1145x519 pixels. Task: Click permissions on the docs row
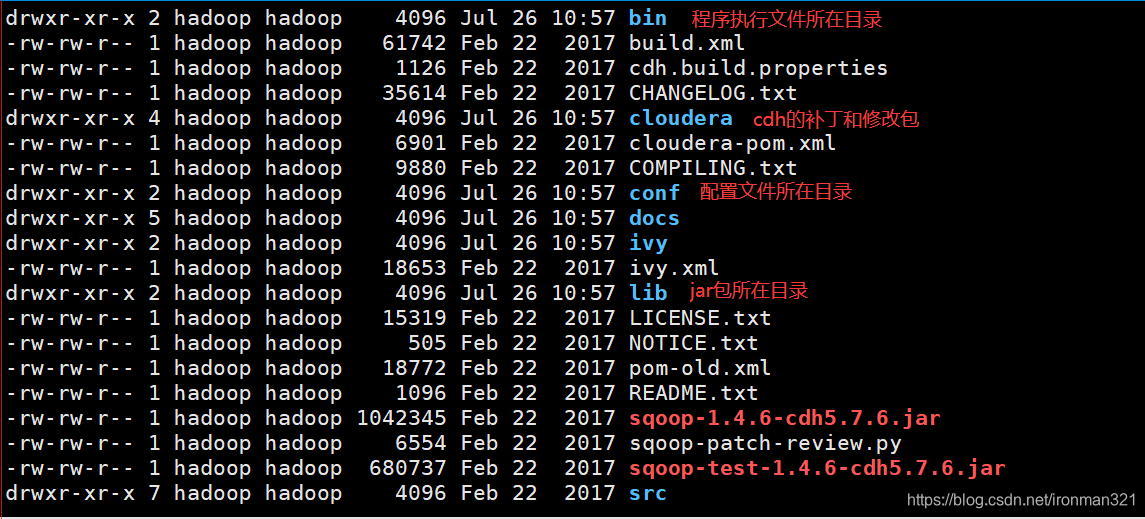click(x=70, y=218)
